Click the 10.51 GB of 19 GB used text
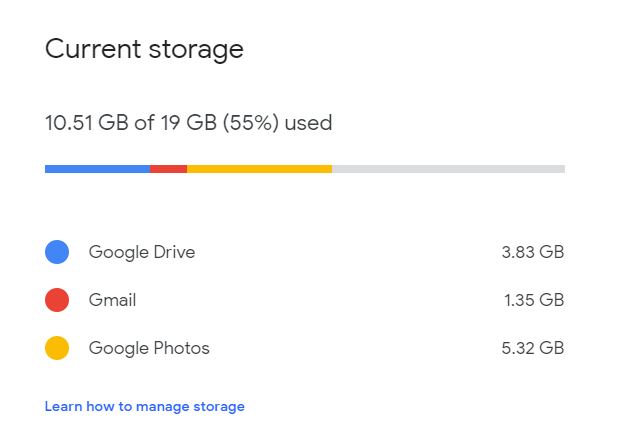619x444 pixels. pos(188,123)
